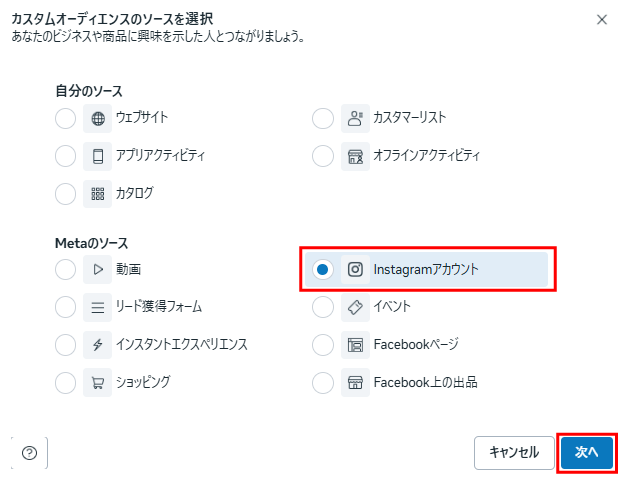The width and height of the screenshot is (621, 477).
Task: Click the globe icon for ウェブサイト
Action: click(x=98, y=119)
